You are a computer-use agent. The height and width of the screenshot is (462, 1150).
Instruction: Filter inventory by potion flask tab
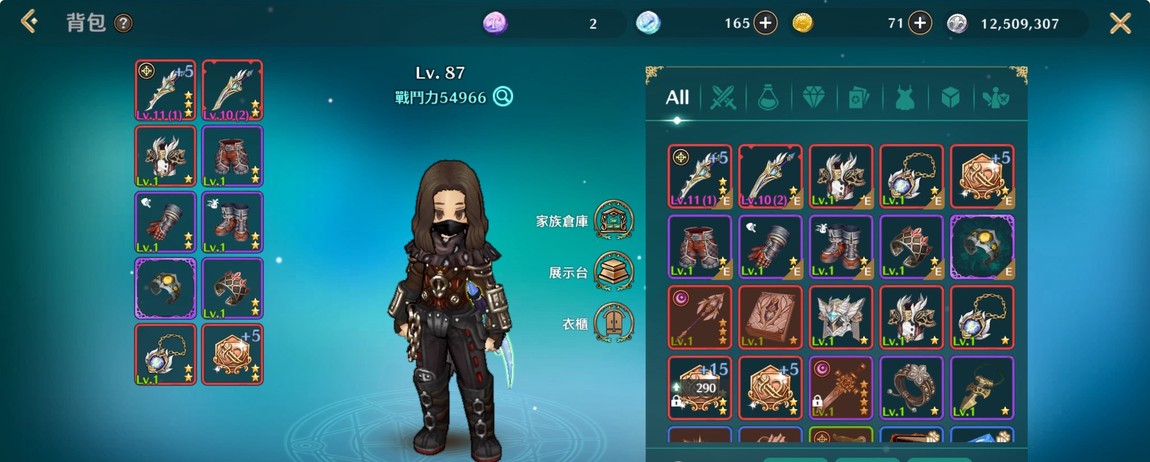pyautogui.click(x=768, y=97)
